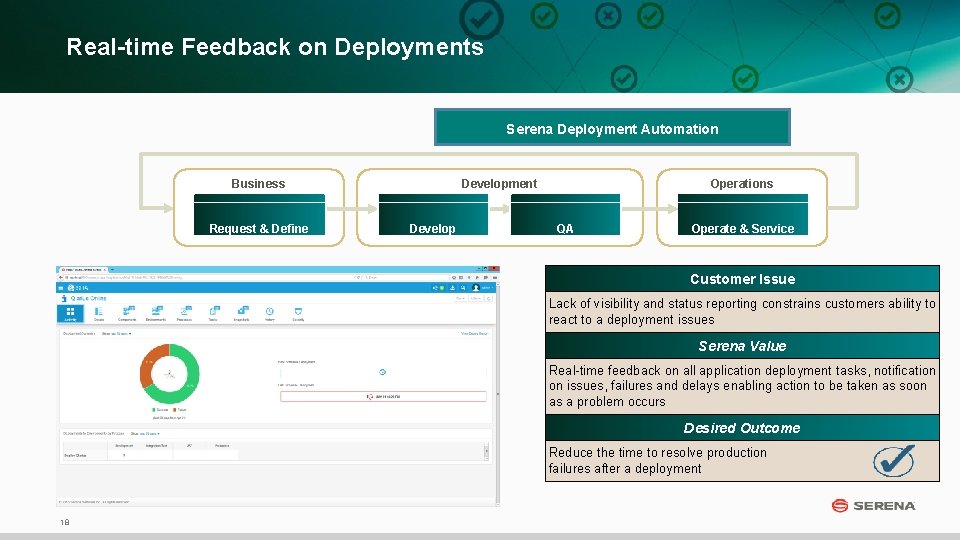Click the QA box
Screen dimensions: 960x540
click(565, 215)
